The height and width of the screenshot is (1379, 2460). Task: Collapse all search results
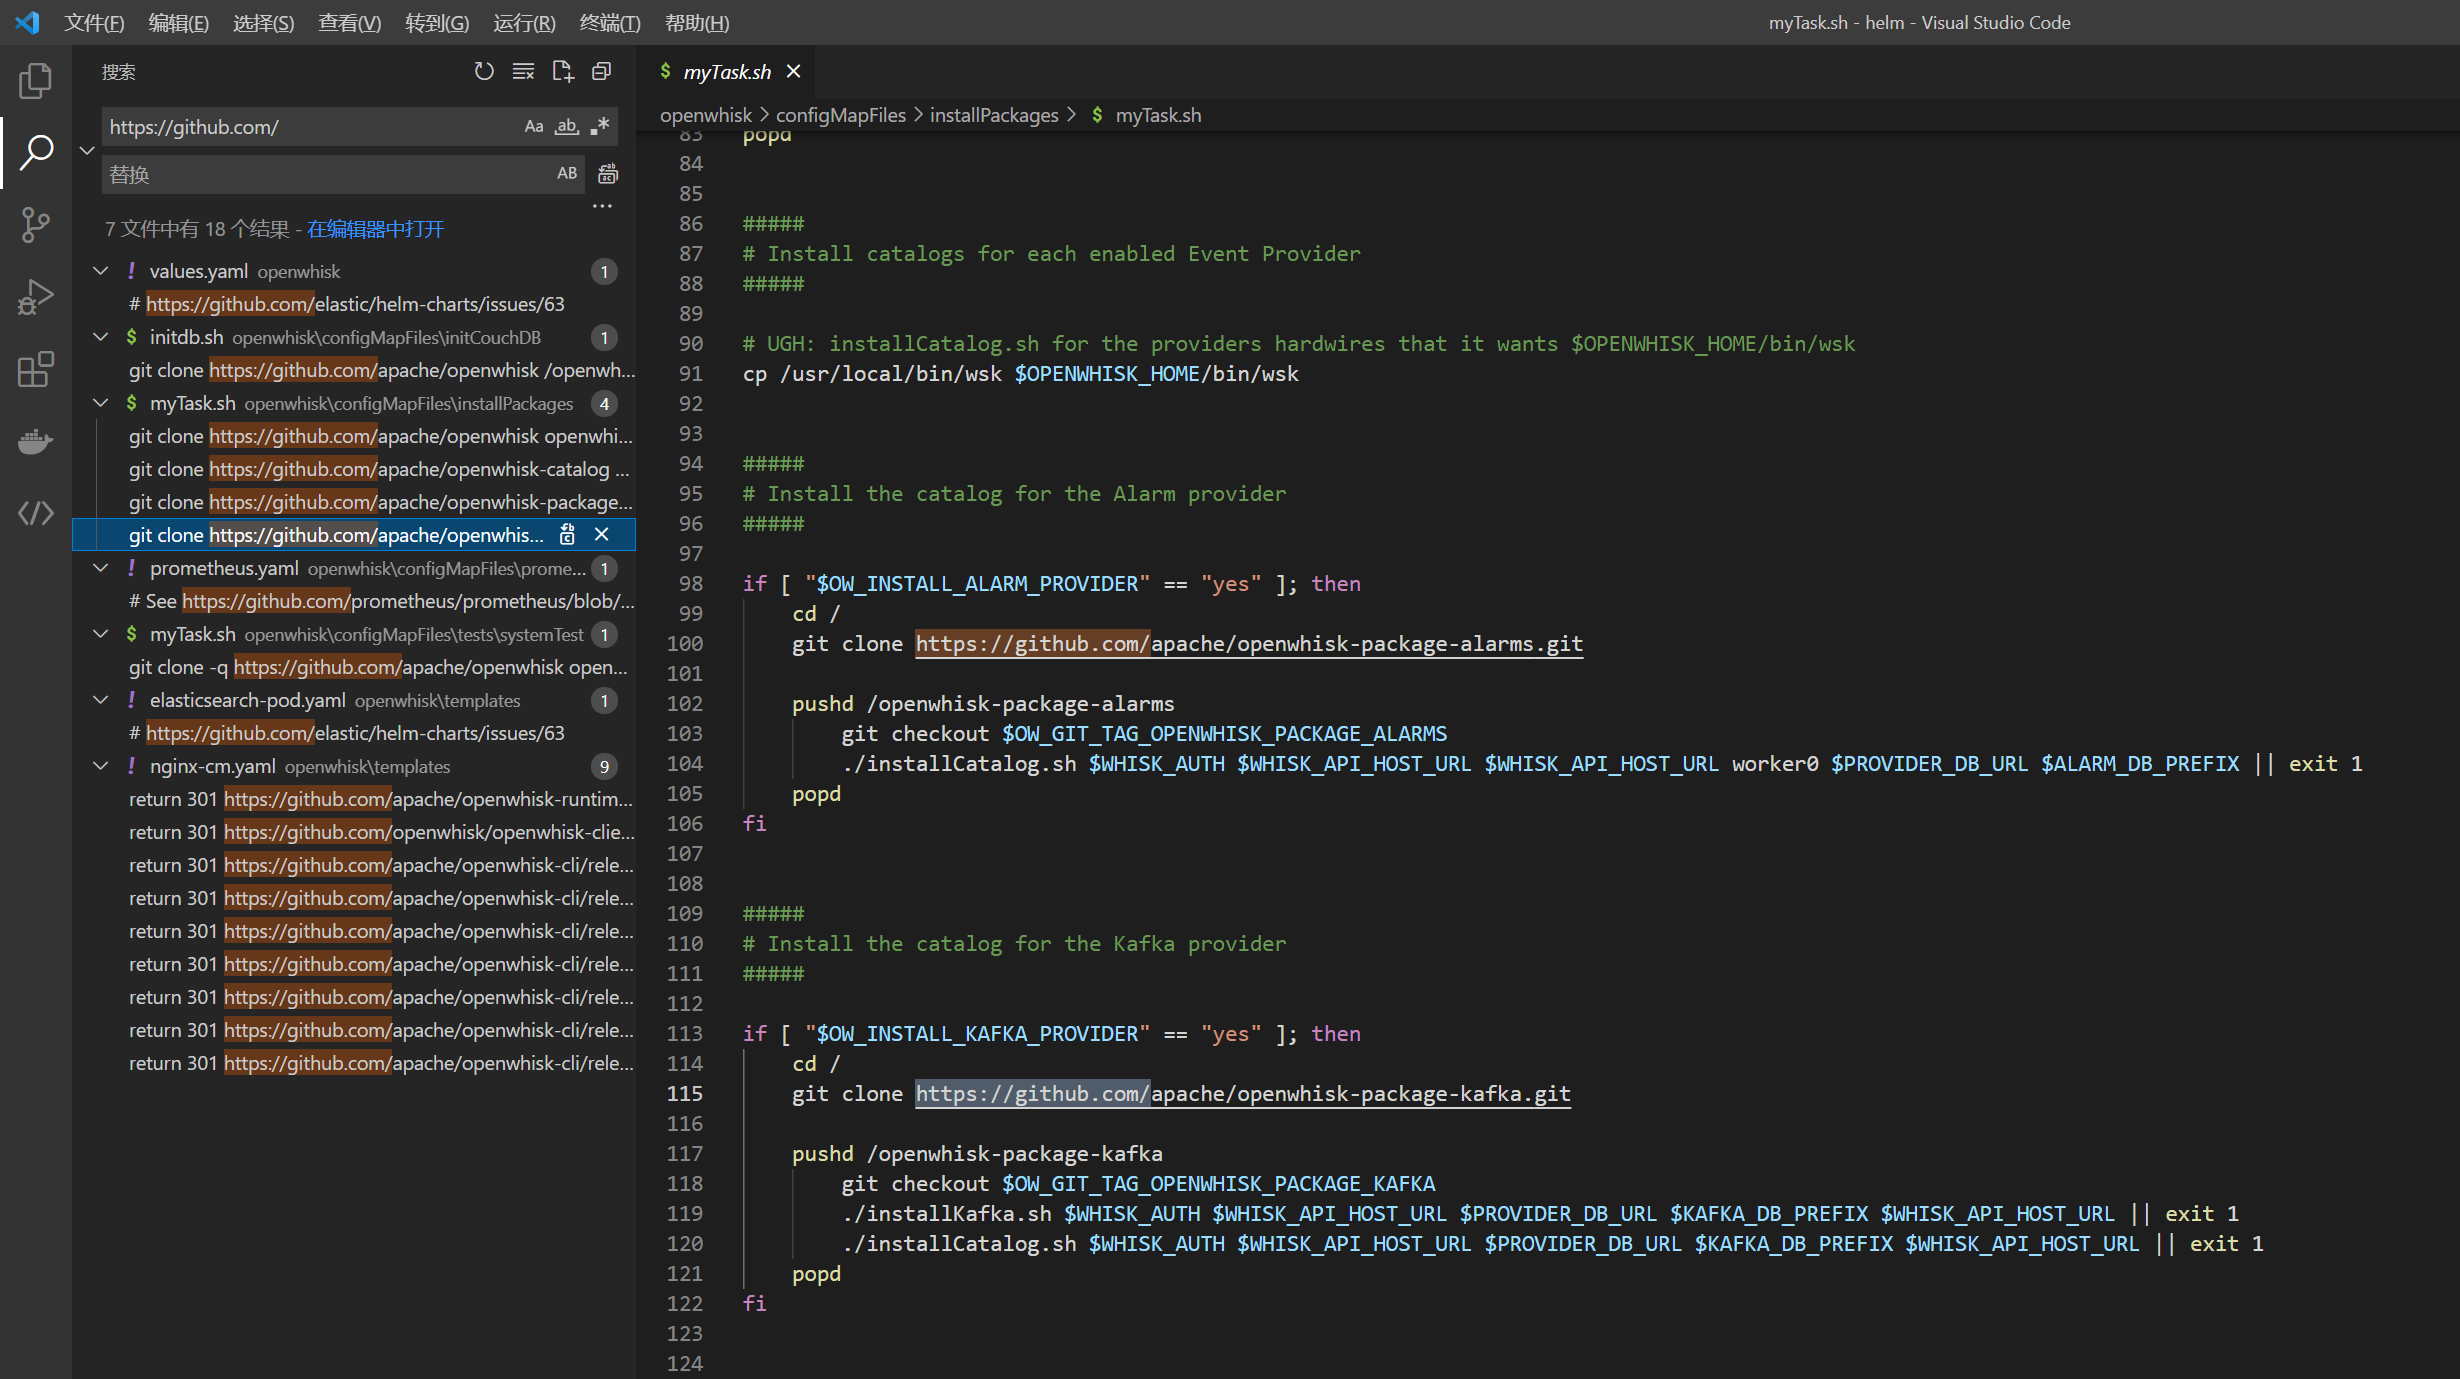tap(601, 71)
